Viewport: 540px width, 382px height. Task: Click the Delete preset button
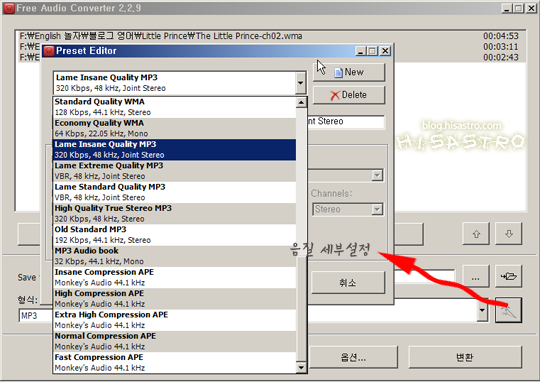tap(349, 95)
